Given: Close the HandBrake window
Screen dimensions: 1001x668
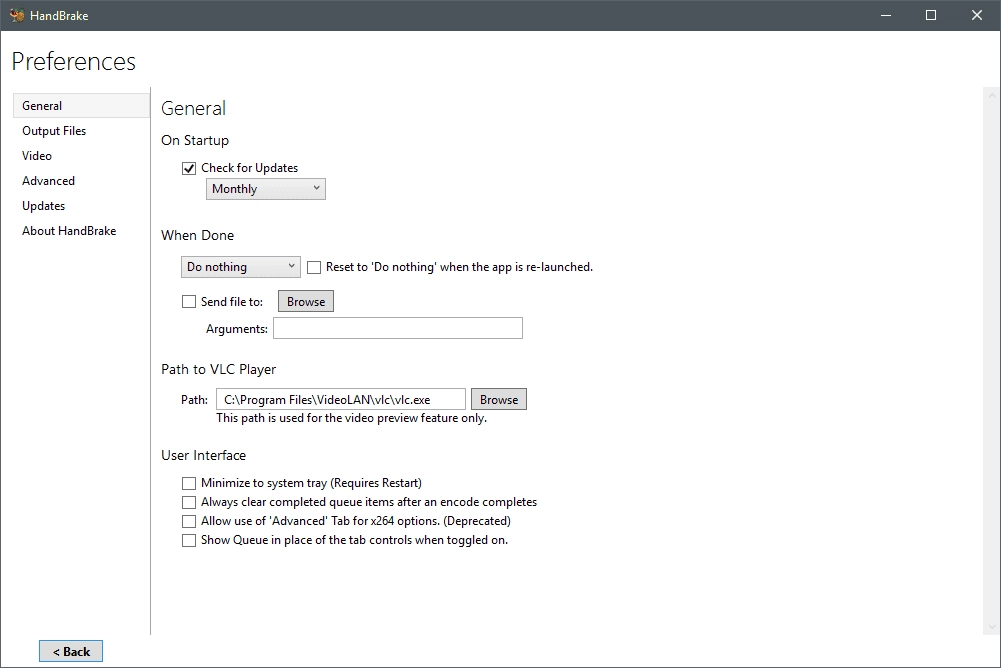Looking at the screenshot, I should click(977, 15).
